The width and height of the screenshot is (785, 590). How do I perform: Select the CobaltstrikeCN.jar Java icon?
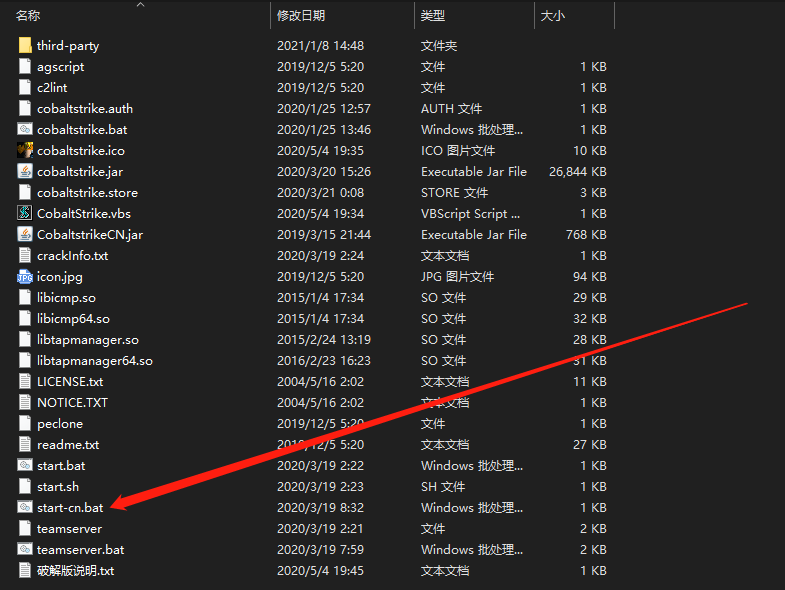coord(25,234)
